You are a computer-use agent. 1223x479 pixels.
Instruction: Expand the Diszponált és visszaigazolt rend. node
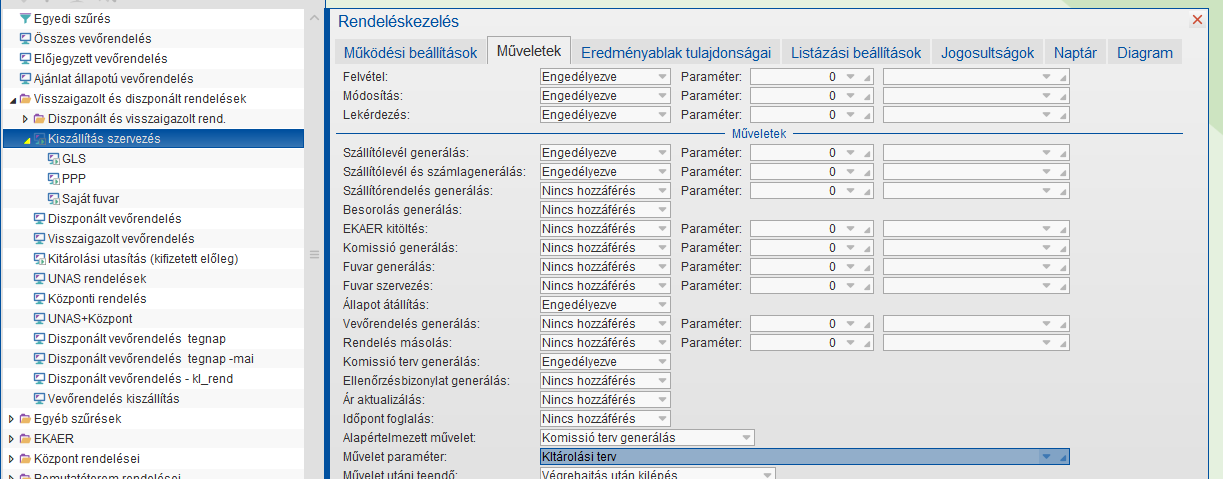[26, 118]
